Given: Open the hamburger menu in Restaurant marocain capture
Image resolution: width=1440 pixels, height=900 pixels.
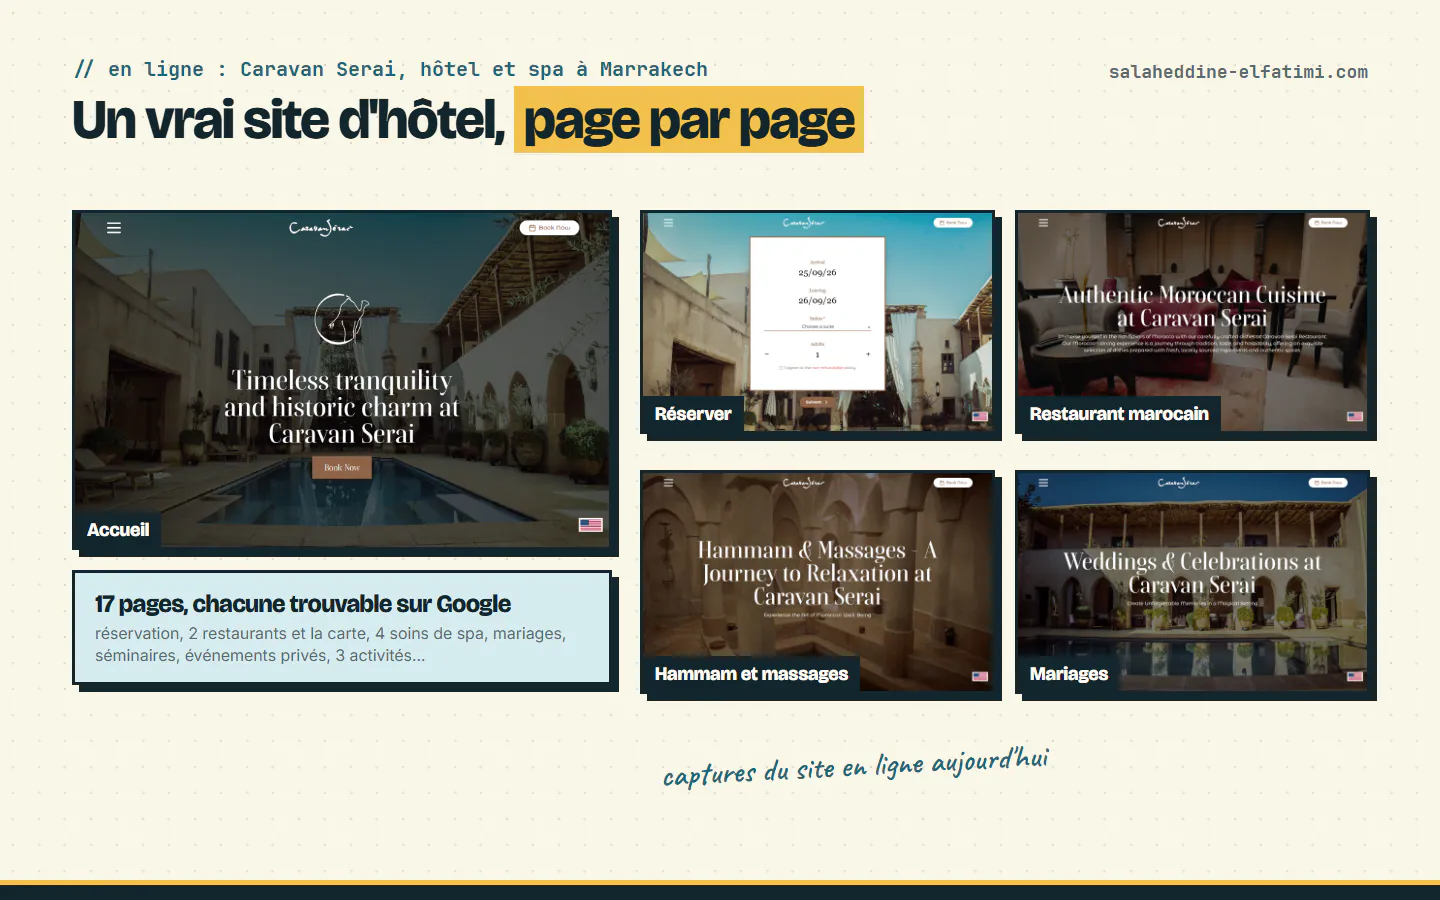Looking at the screenshot, I should tap(1043, 223).
